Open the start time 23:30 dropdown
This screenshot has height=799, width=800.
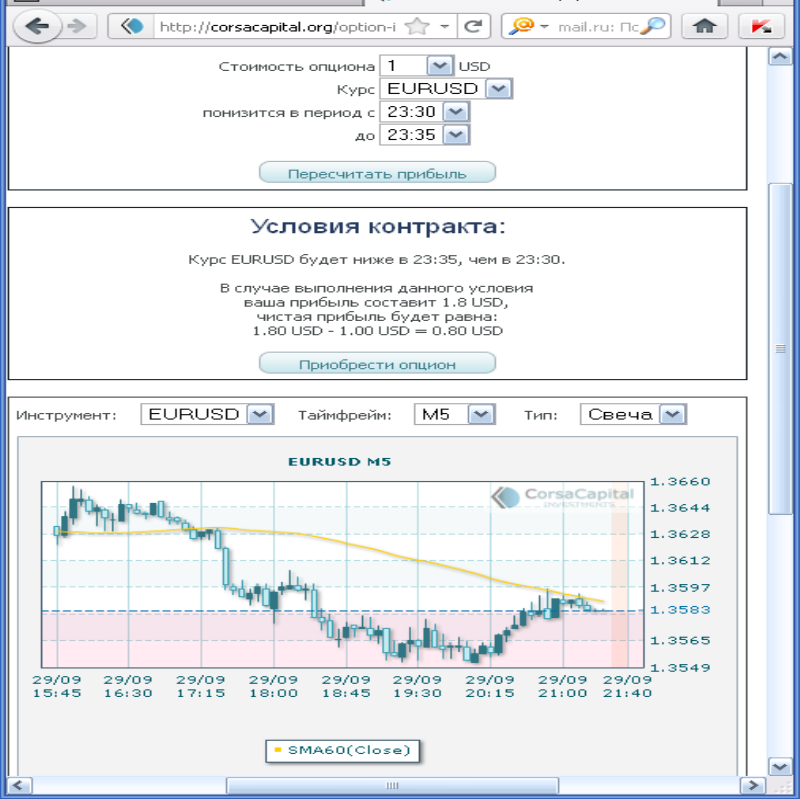(x=456, y=112)
